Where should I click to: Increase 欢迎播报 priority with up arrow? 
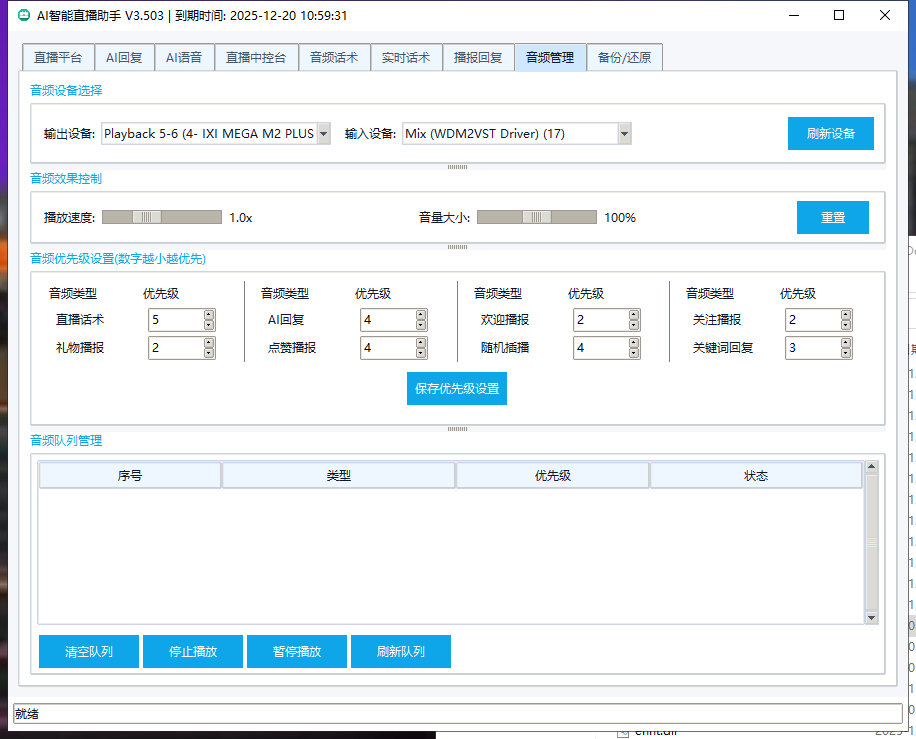634,315
